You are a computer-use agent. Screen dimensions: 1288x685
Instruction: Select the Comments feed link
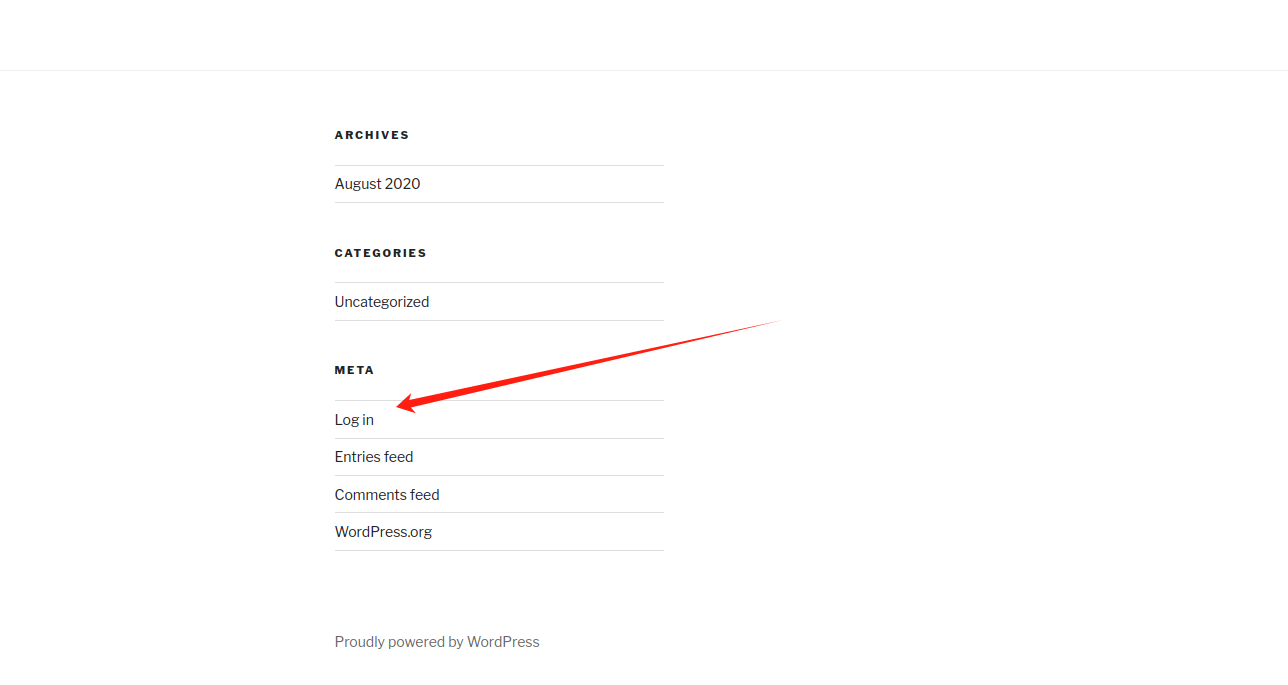[386, 495]
